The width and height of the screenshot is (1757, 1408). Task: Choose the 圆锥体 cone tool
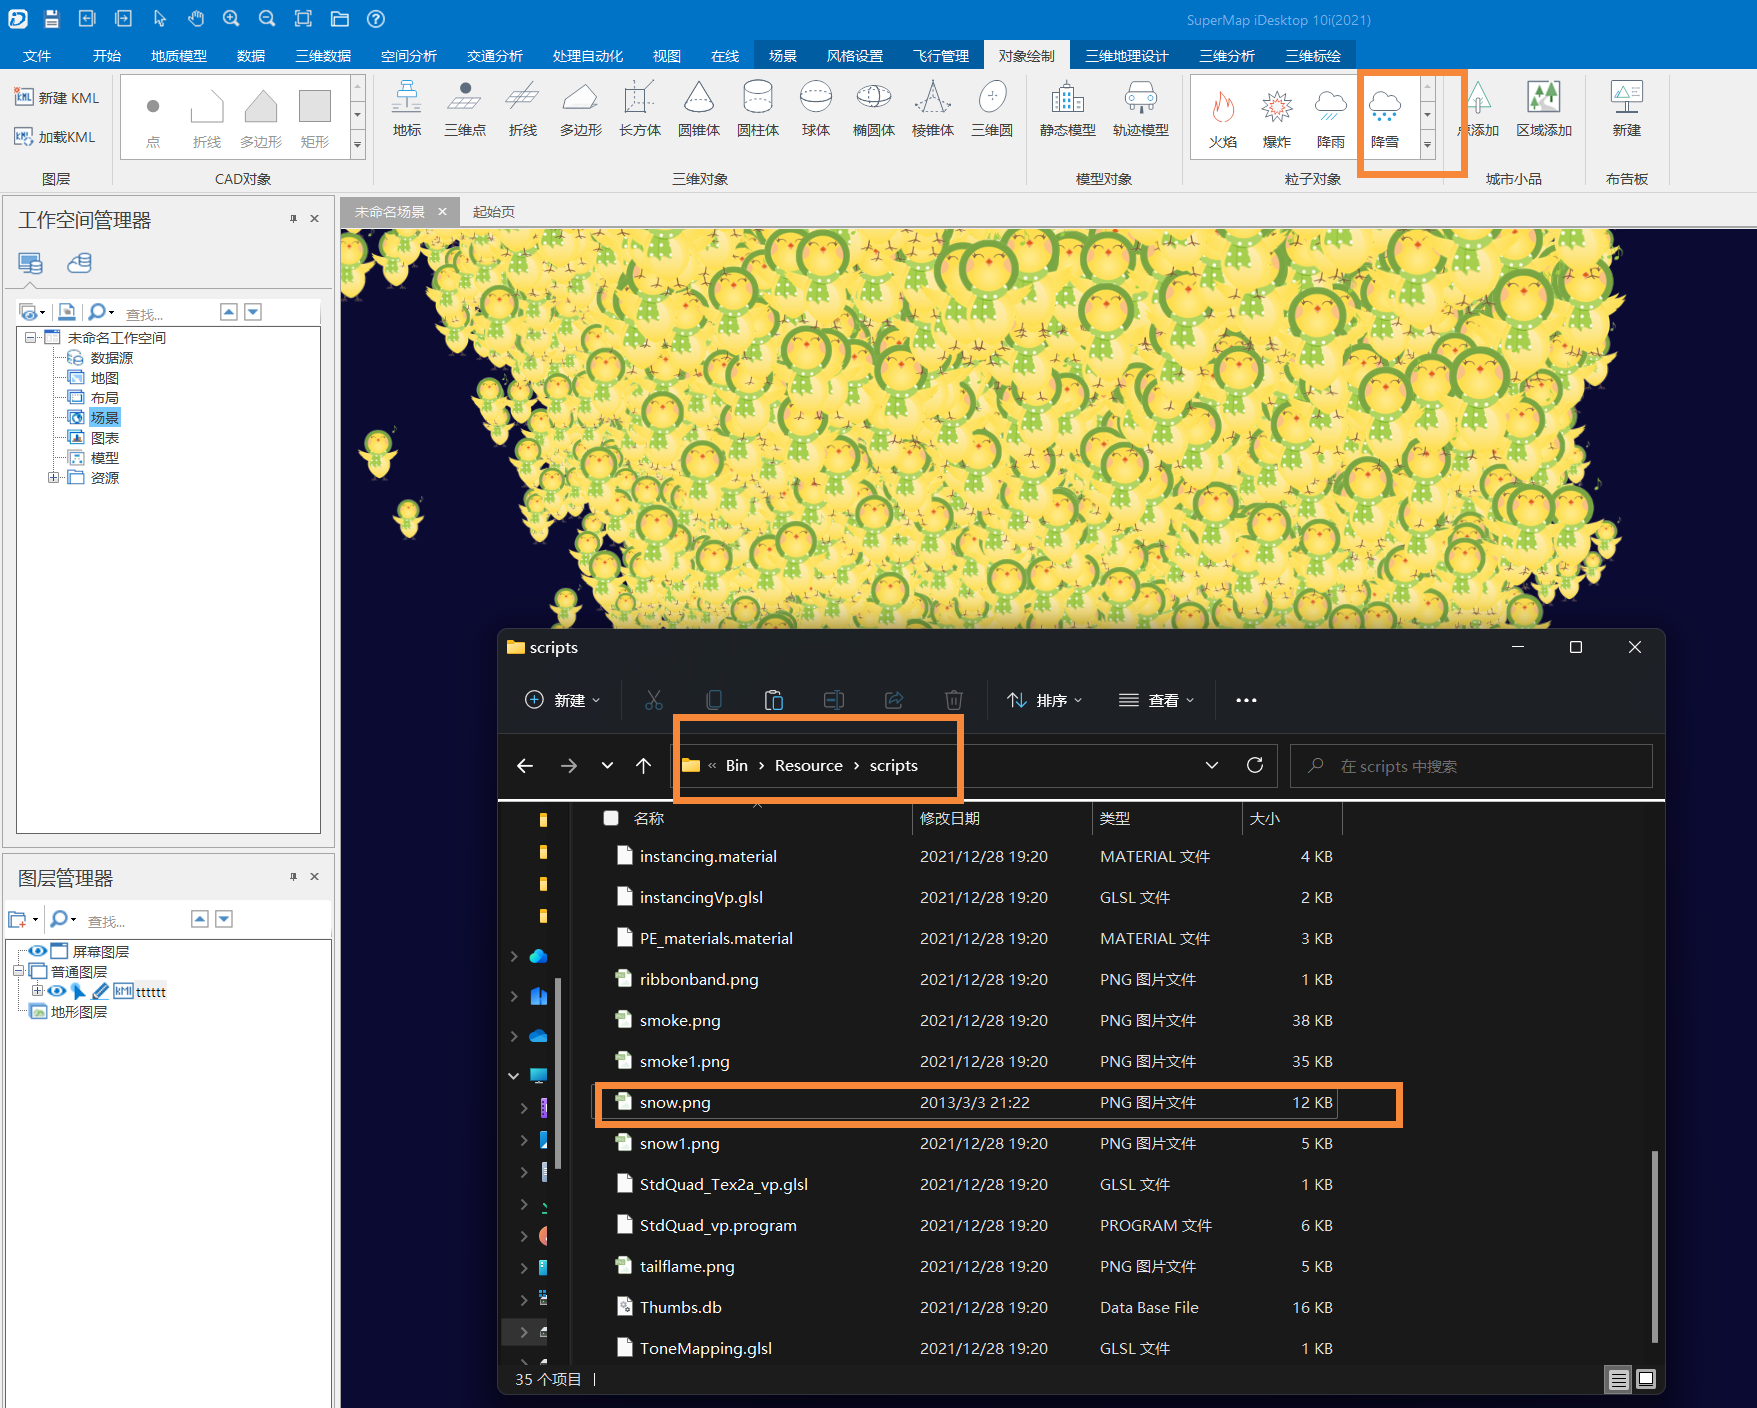point(699,110)
